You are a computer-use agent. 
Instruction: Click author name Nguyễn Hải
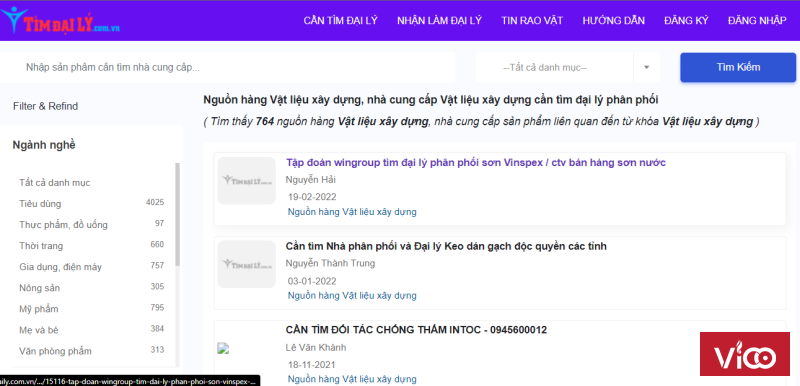click(x=310, y=179)
